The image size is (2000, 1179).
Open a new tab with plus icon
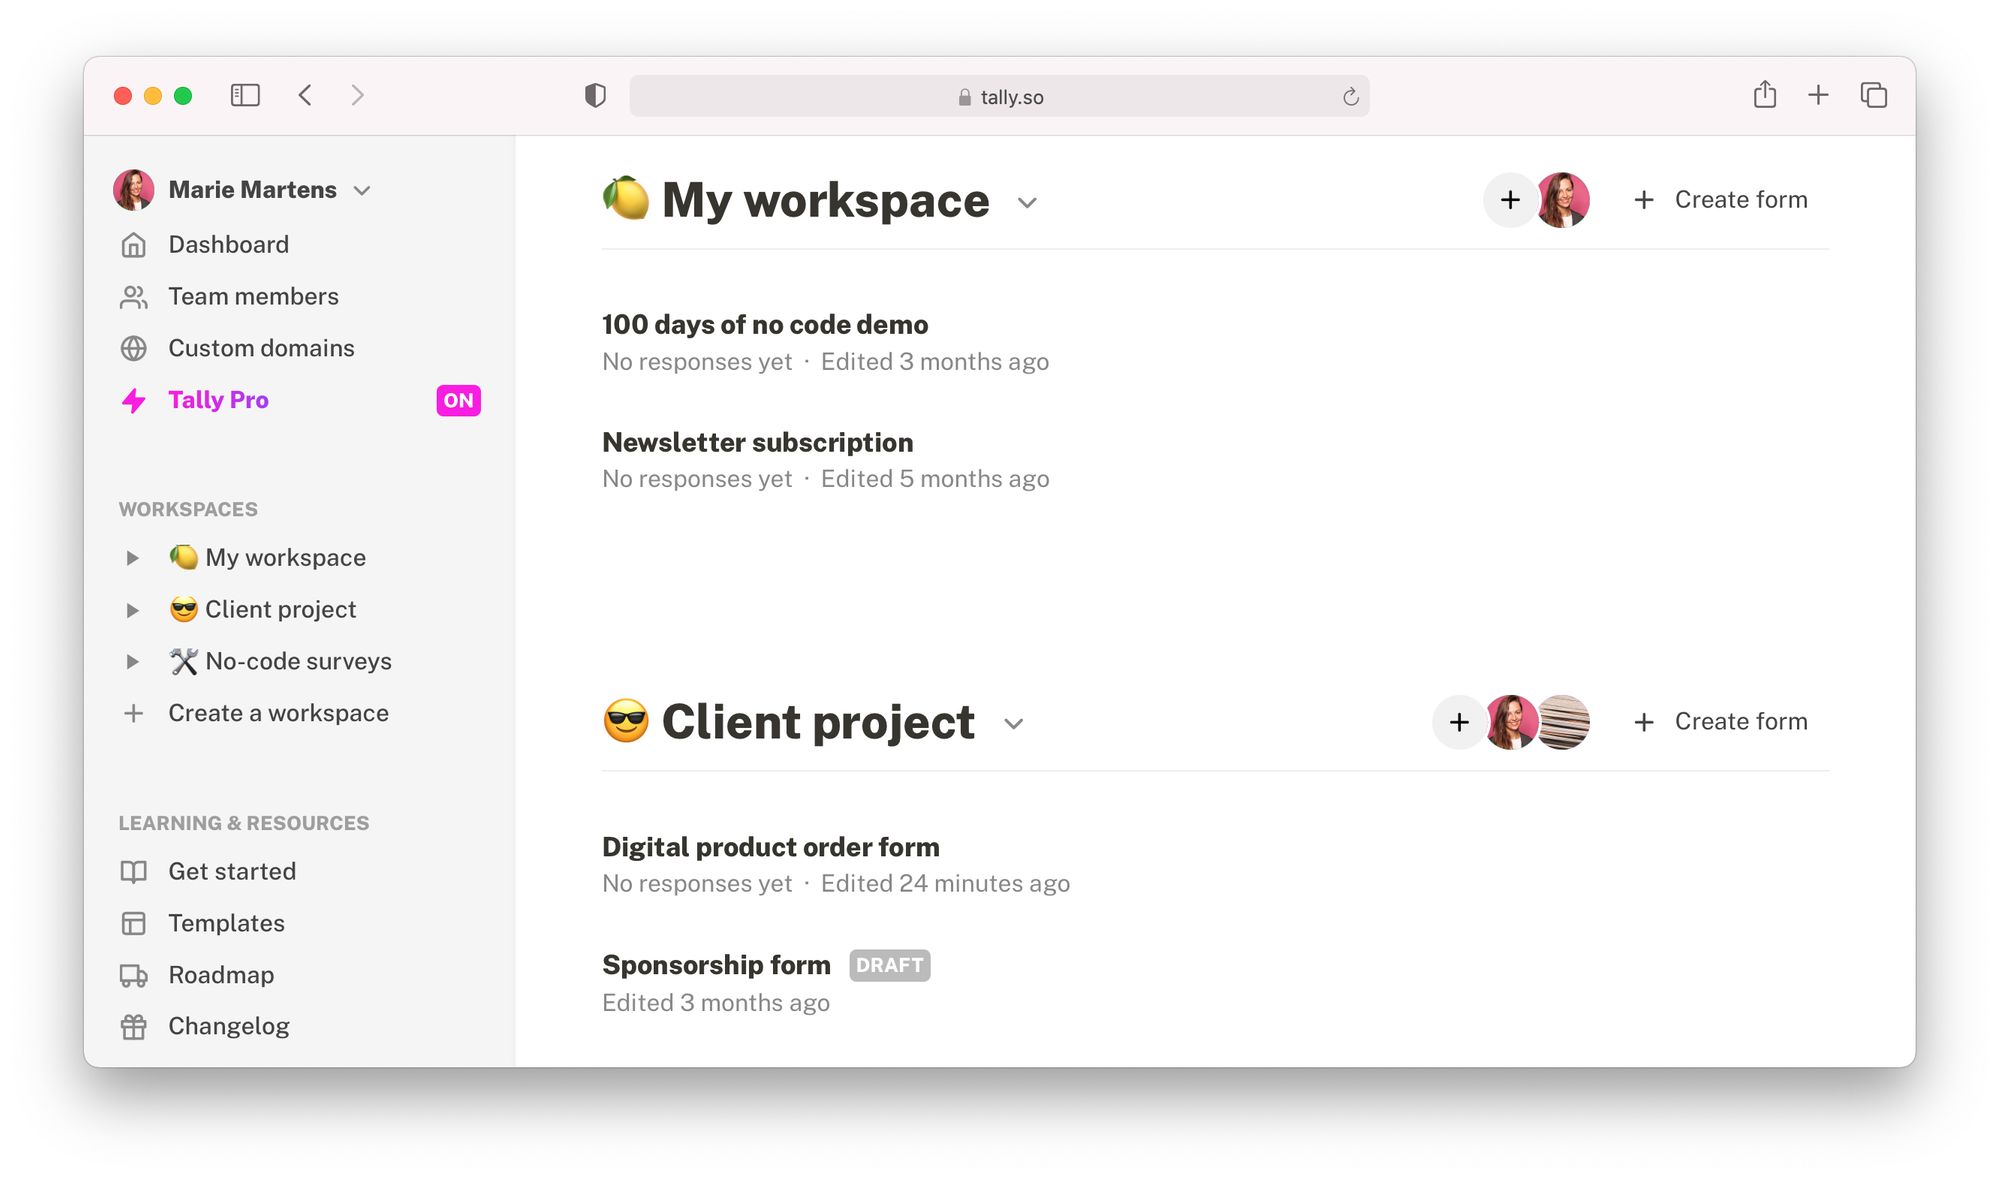tap(1818, 95)
